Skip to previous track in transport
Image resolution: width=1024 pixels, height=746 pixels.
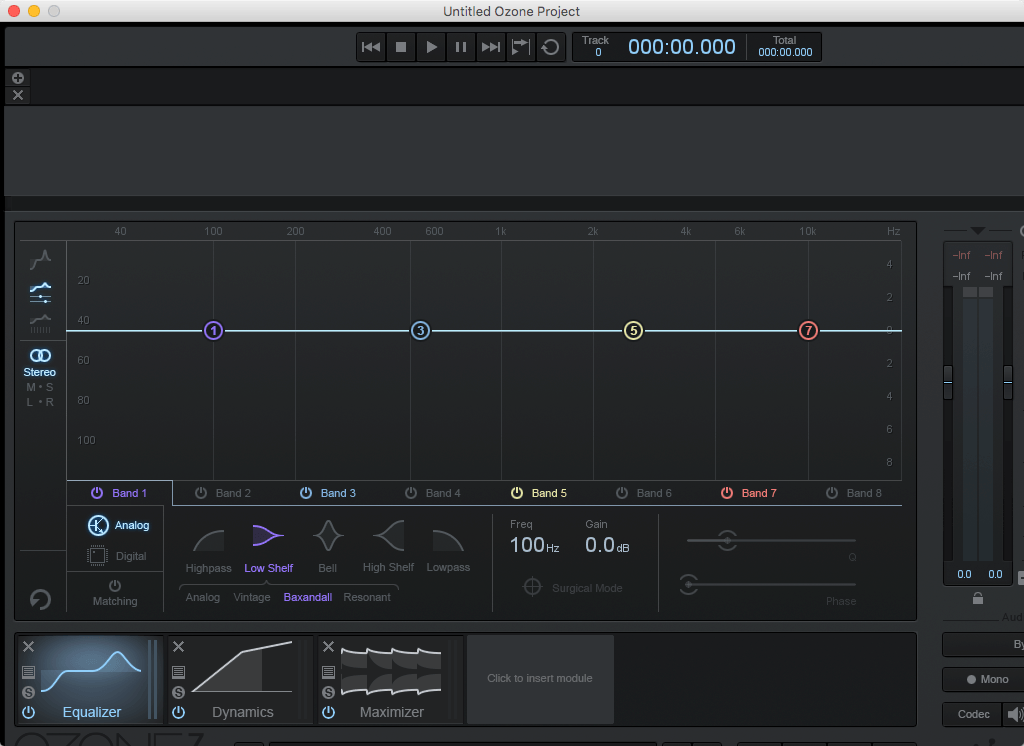point(371,47)
